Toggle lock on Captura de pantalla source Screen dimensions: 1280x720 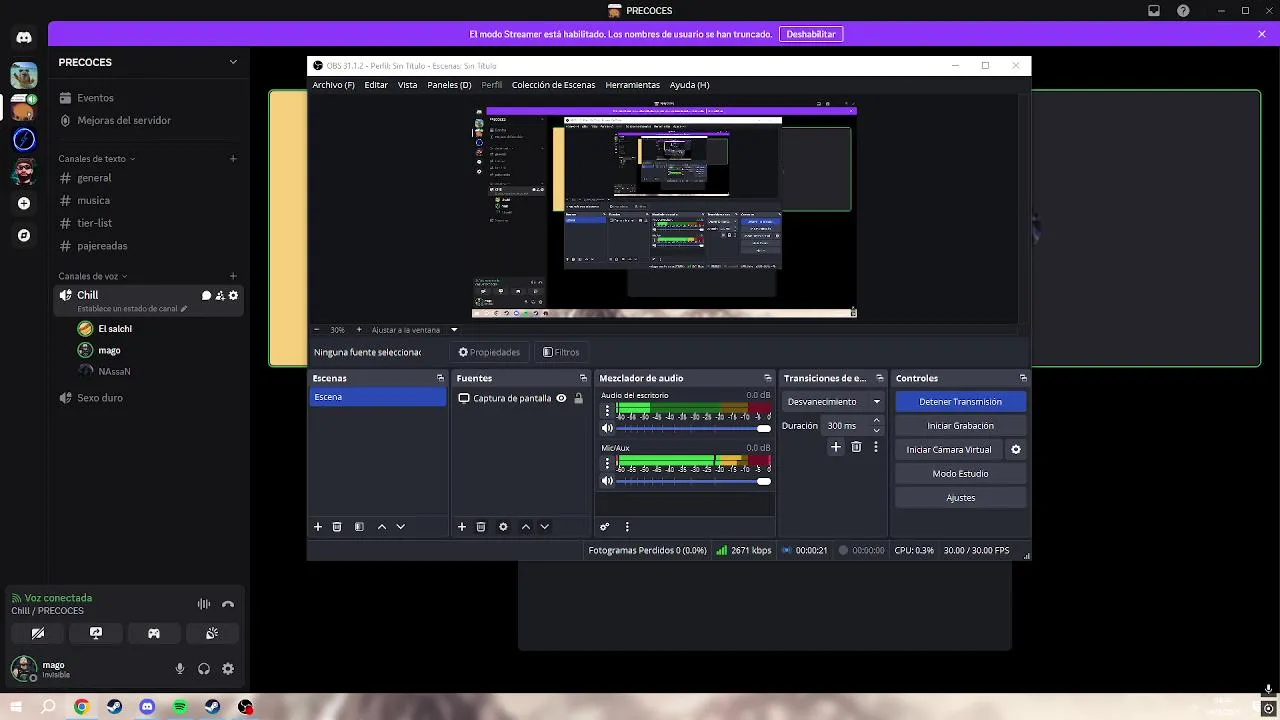coord(578,398)
